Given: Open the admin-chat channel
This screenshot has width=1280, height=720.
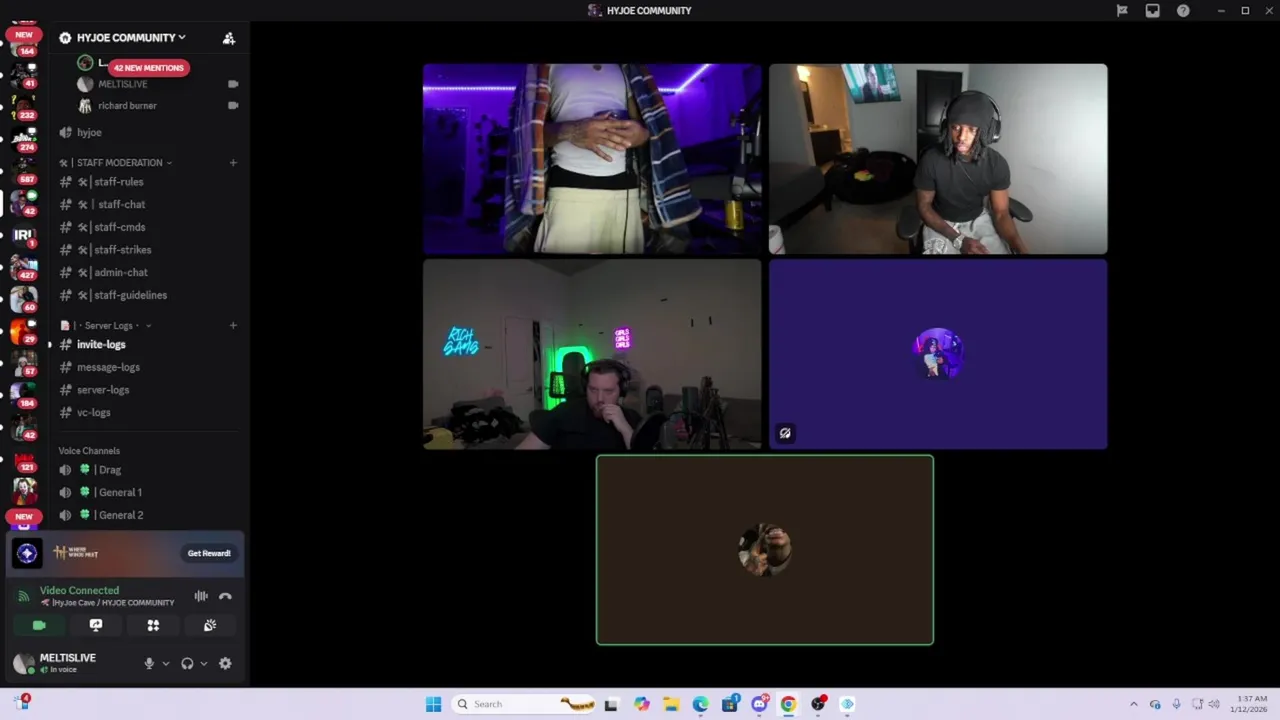Looking at the screenshot, I should [x=148, y=272].
